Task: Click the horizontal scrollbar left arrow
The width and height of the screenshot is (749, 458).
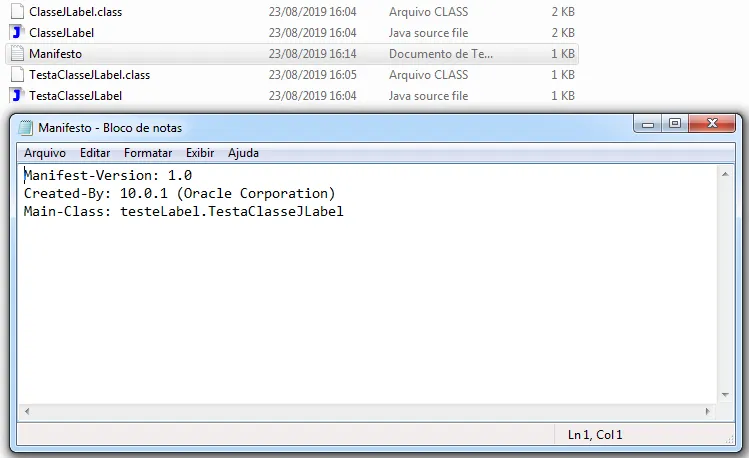Action: coord(27,411)
